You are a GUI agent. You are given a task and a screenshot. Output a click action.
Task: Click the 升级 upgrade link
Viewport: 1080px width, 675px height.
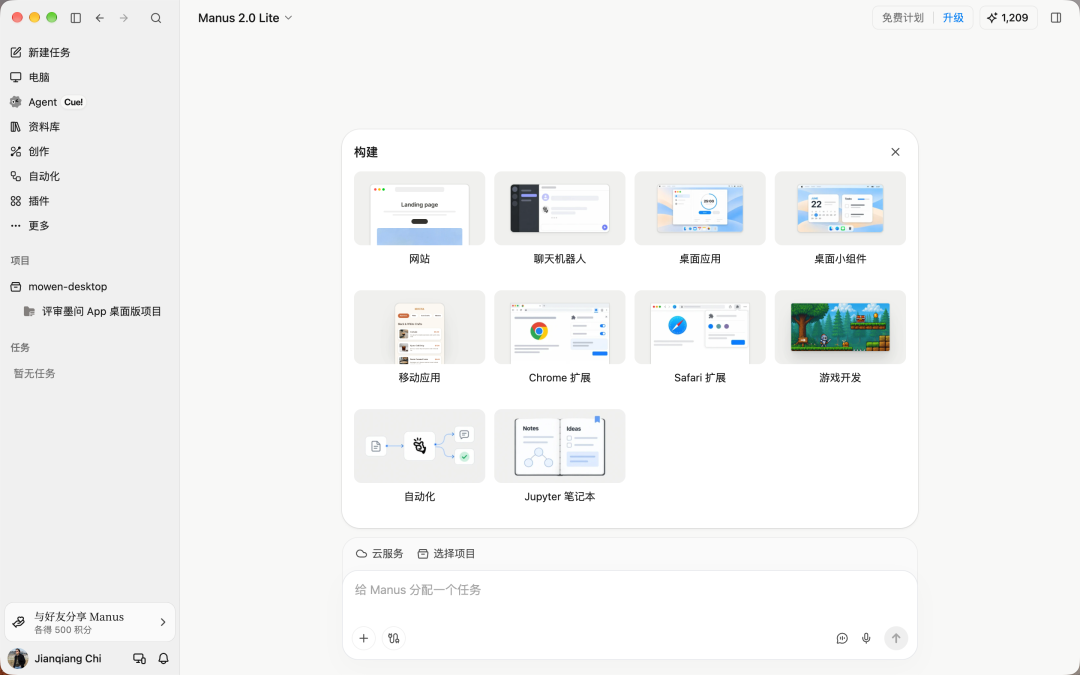click(x=953, y=18)
